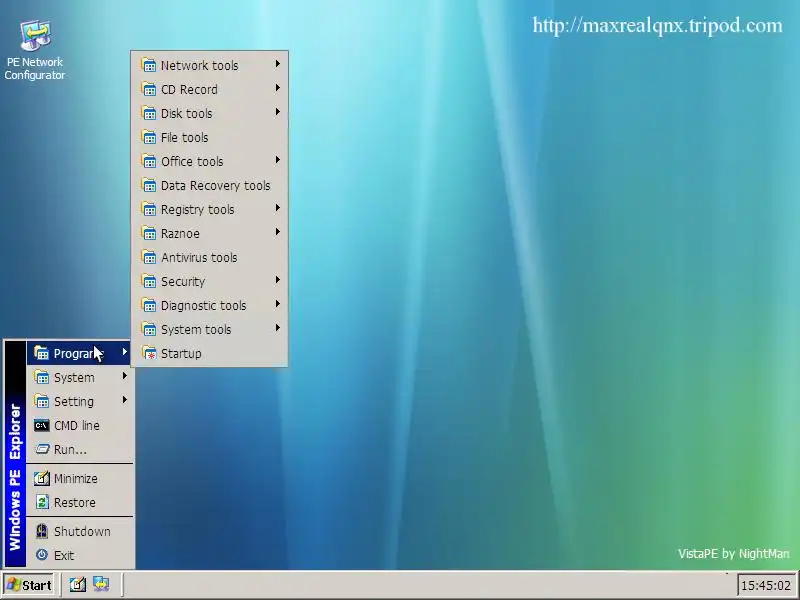Choose Run... from the Start menu
The width and height of the screenshot is (800, 600).
pyautogui.click(x=80, y=449)
